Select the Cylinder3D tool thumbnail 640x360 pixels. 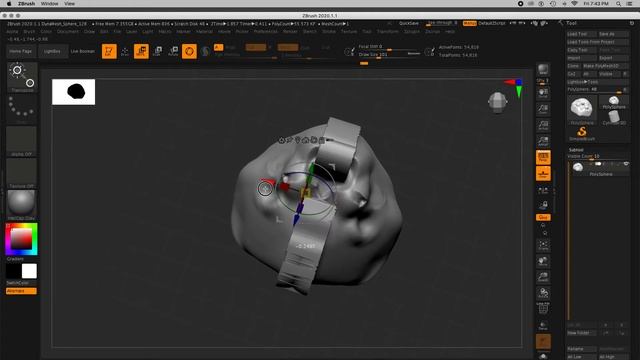(x=614, y=117)
